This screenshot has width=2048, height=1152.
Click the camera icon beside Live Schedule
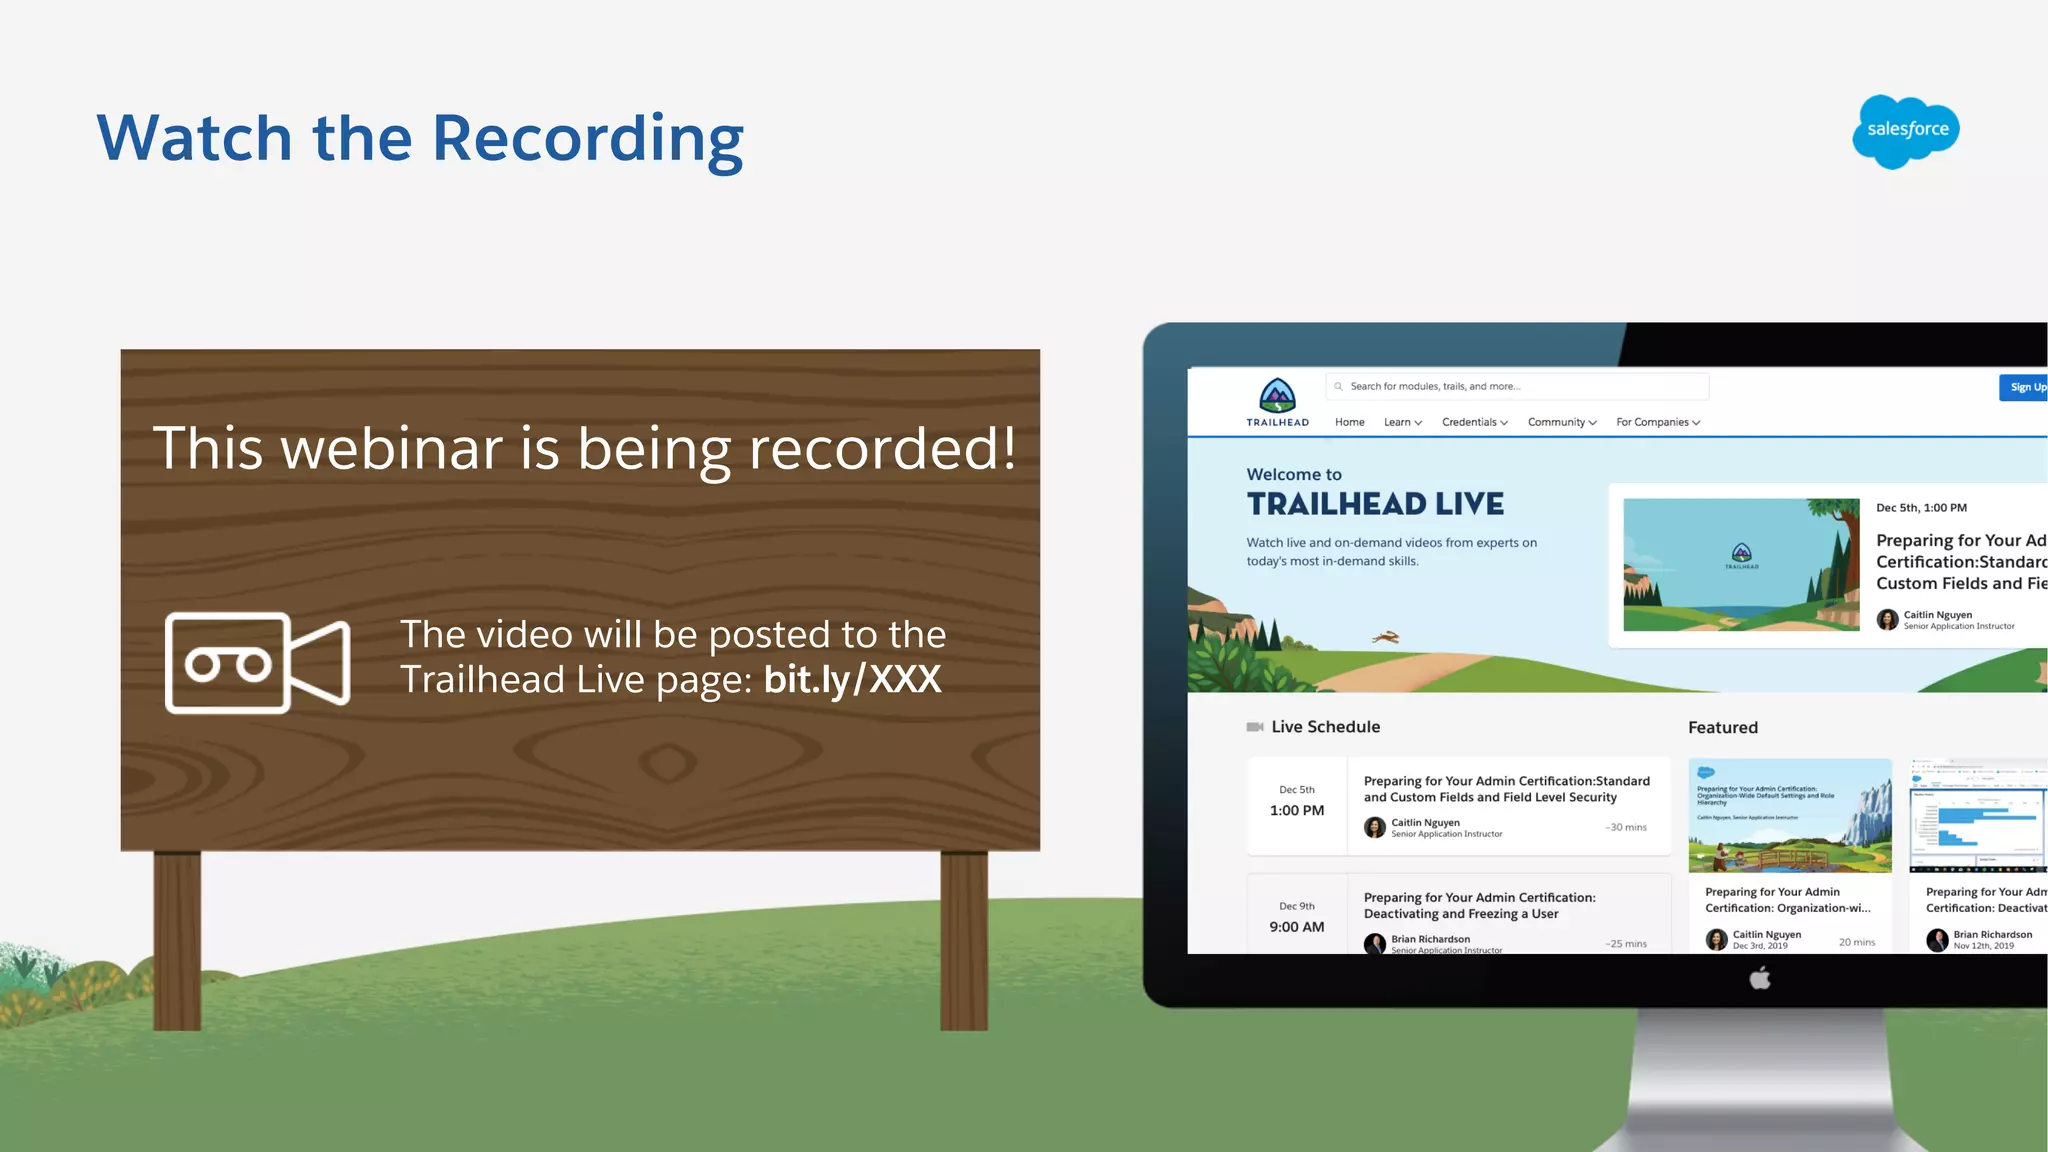[1254, 727]
